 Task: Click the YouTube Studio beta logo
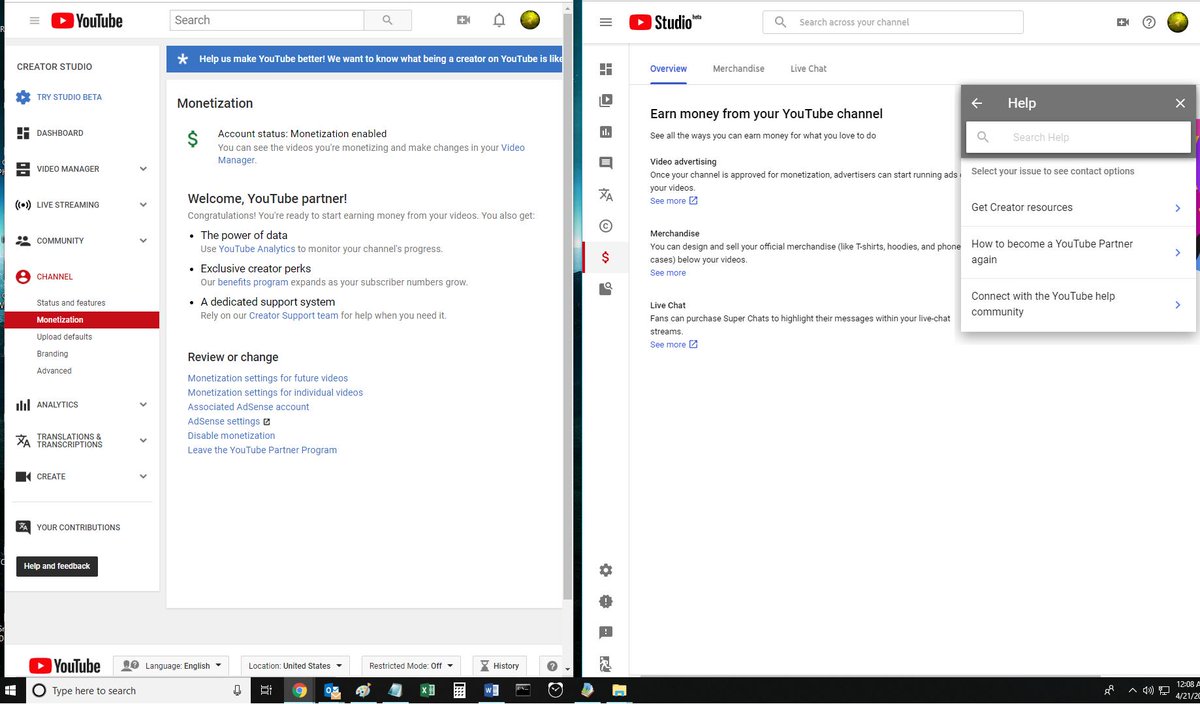665,22
